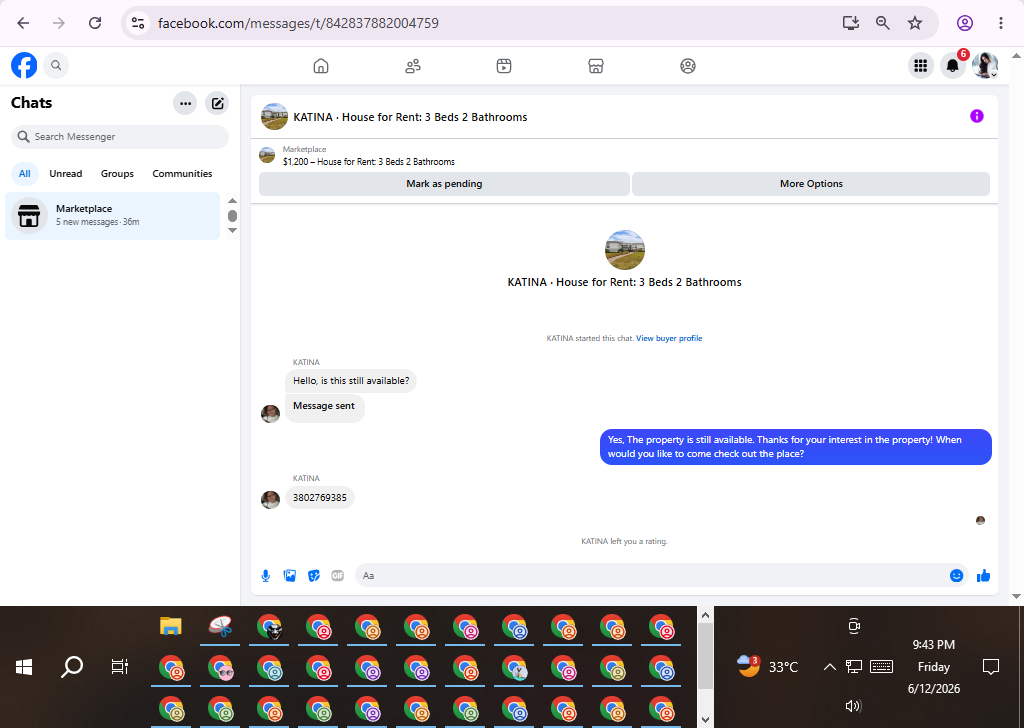Open the Friends icon in top nav
1024x728 pixels.
click(x=413, y=66)
